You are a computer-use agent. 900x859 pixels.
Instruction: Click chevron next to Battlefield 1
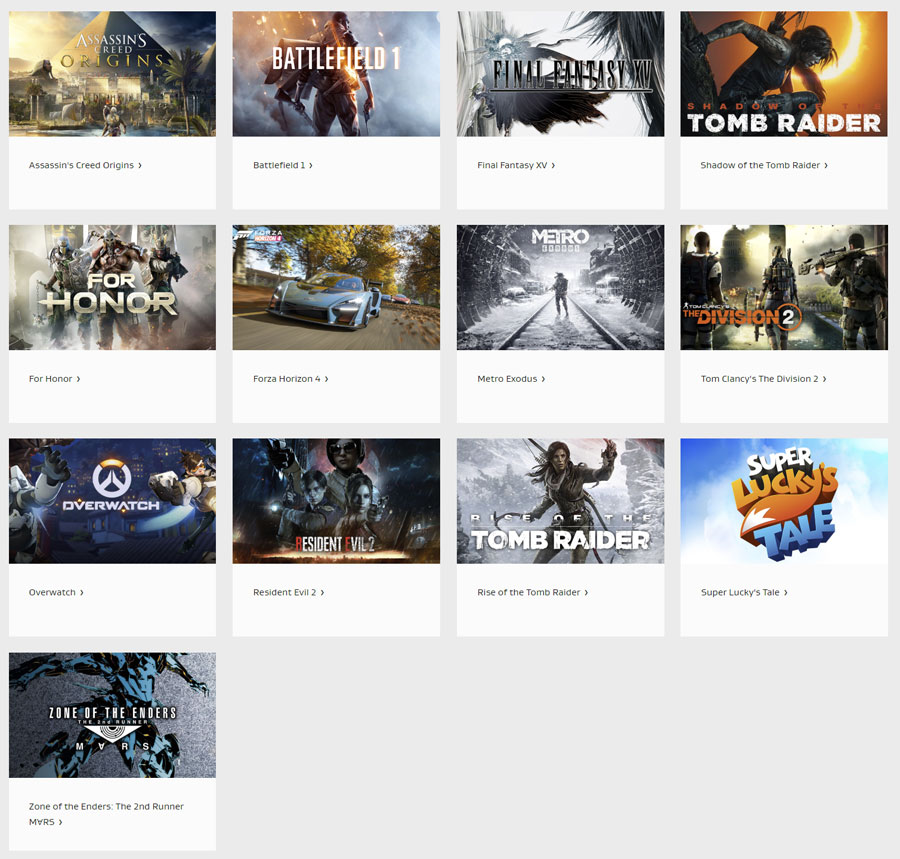[x=311, y=165]
